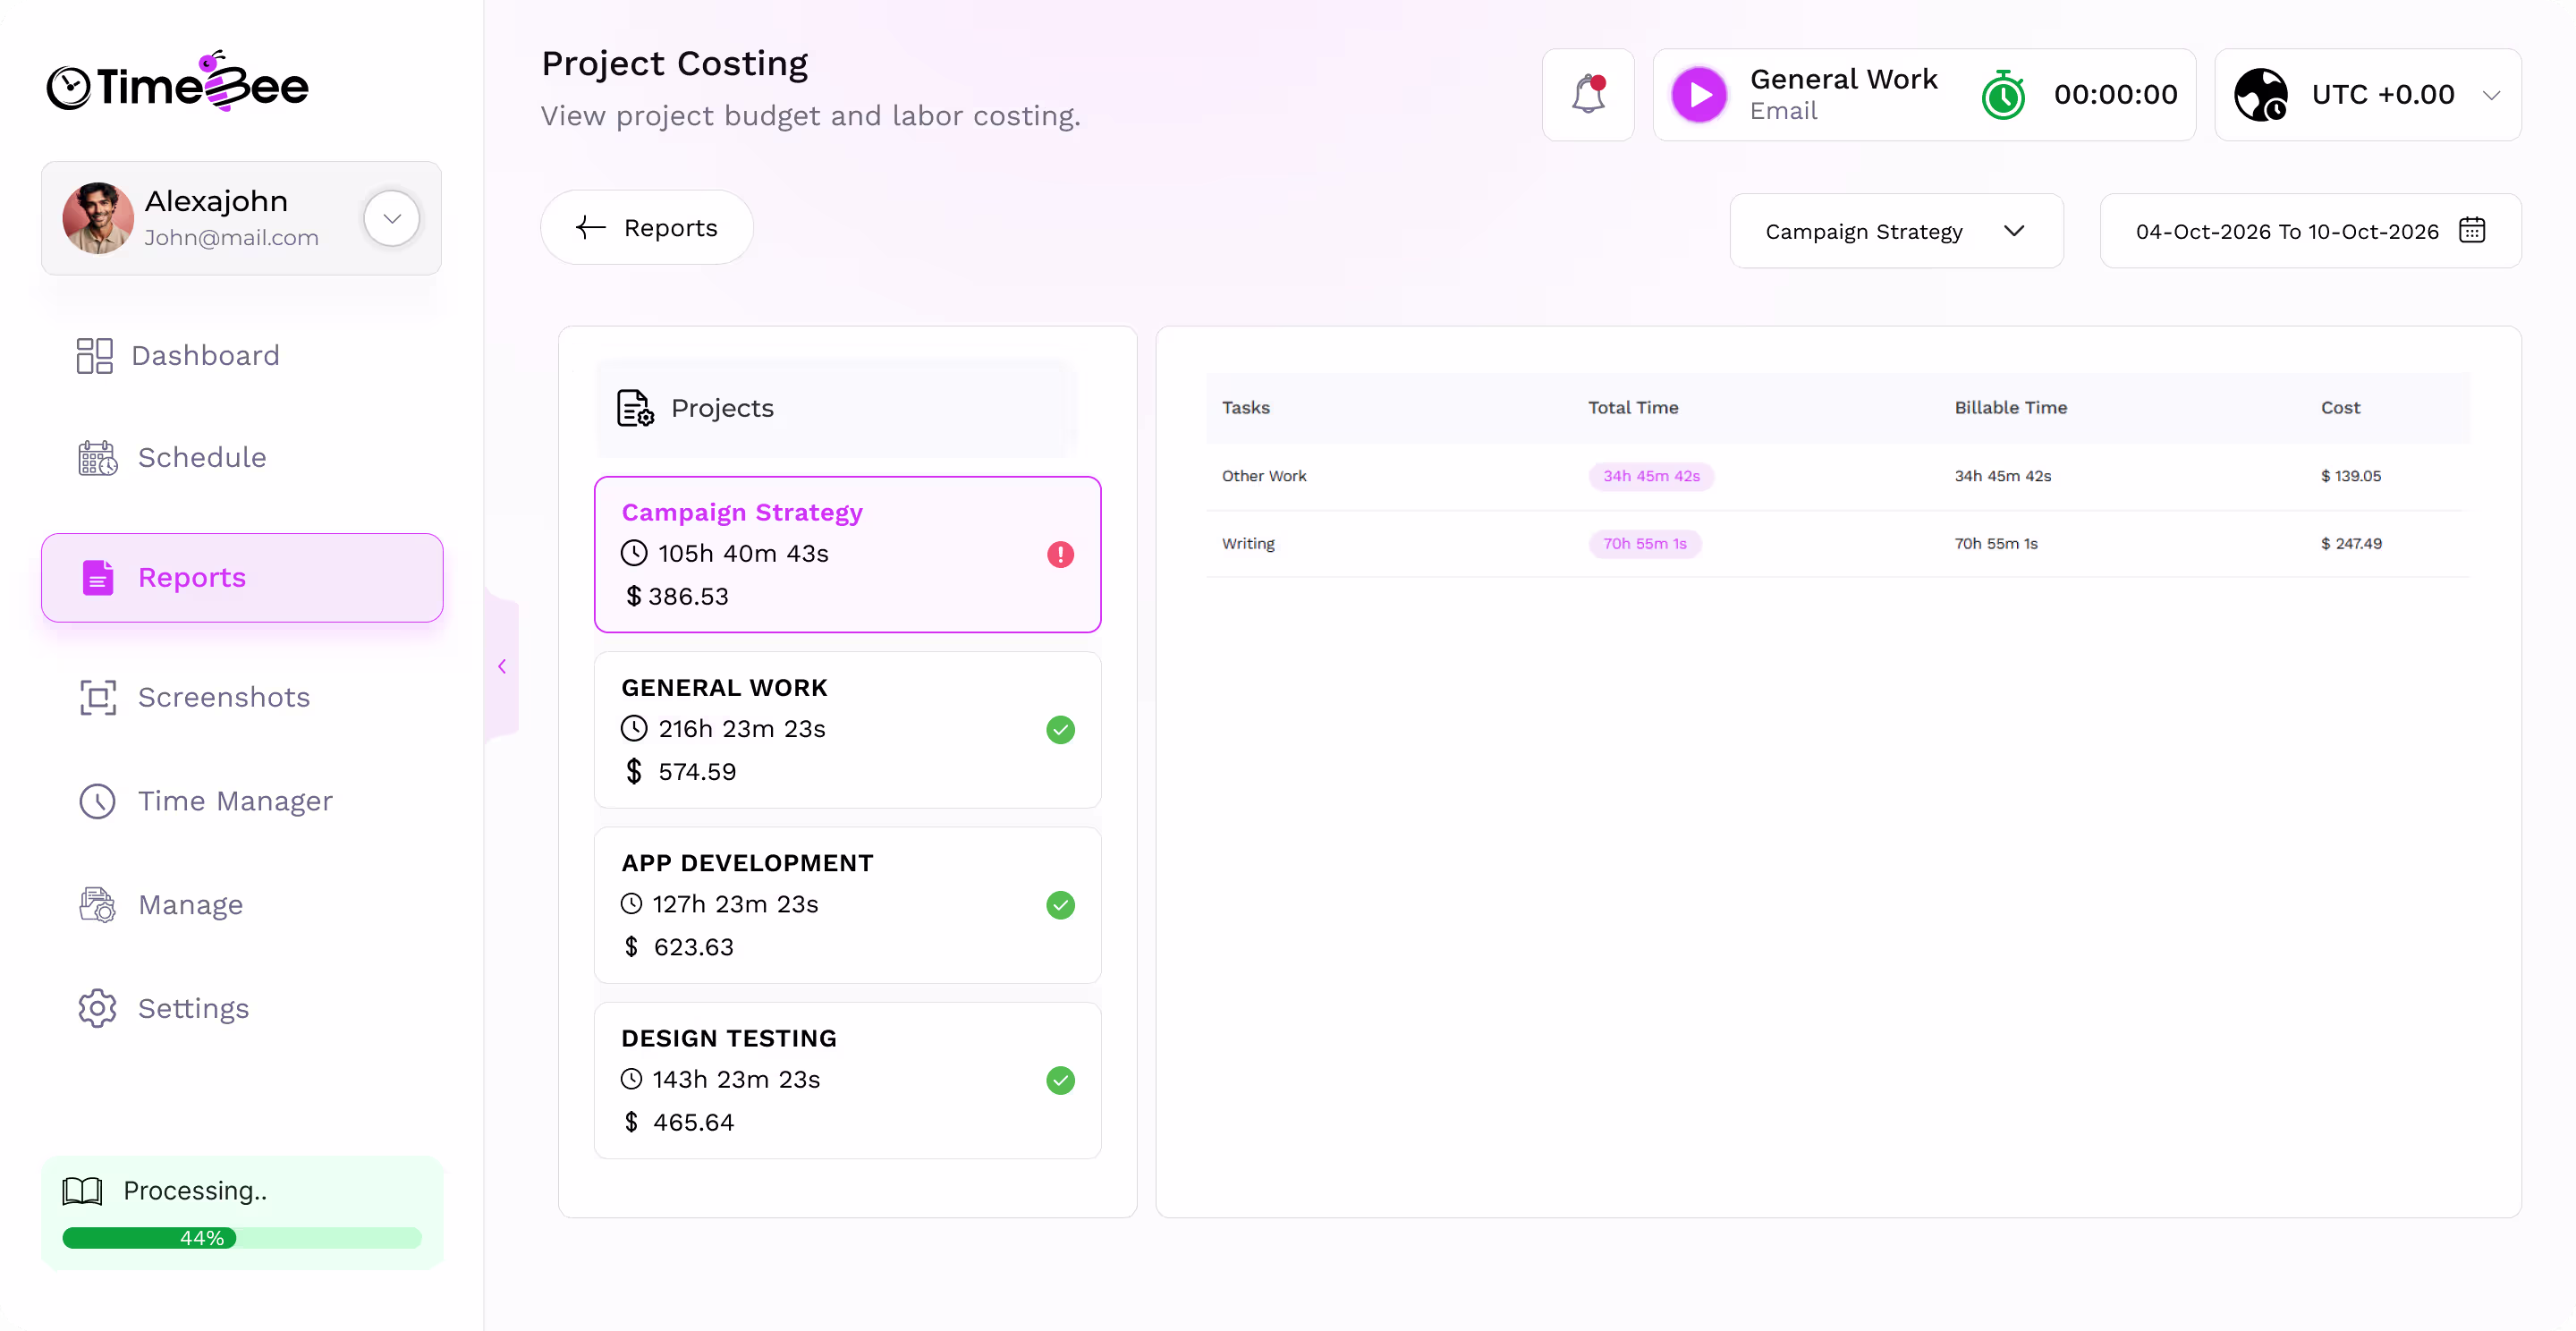Click the green stopwatch icon
The image size is (2576, 1331).
(2003, 95)
